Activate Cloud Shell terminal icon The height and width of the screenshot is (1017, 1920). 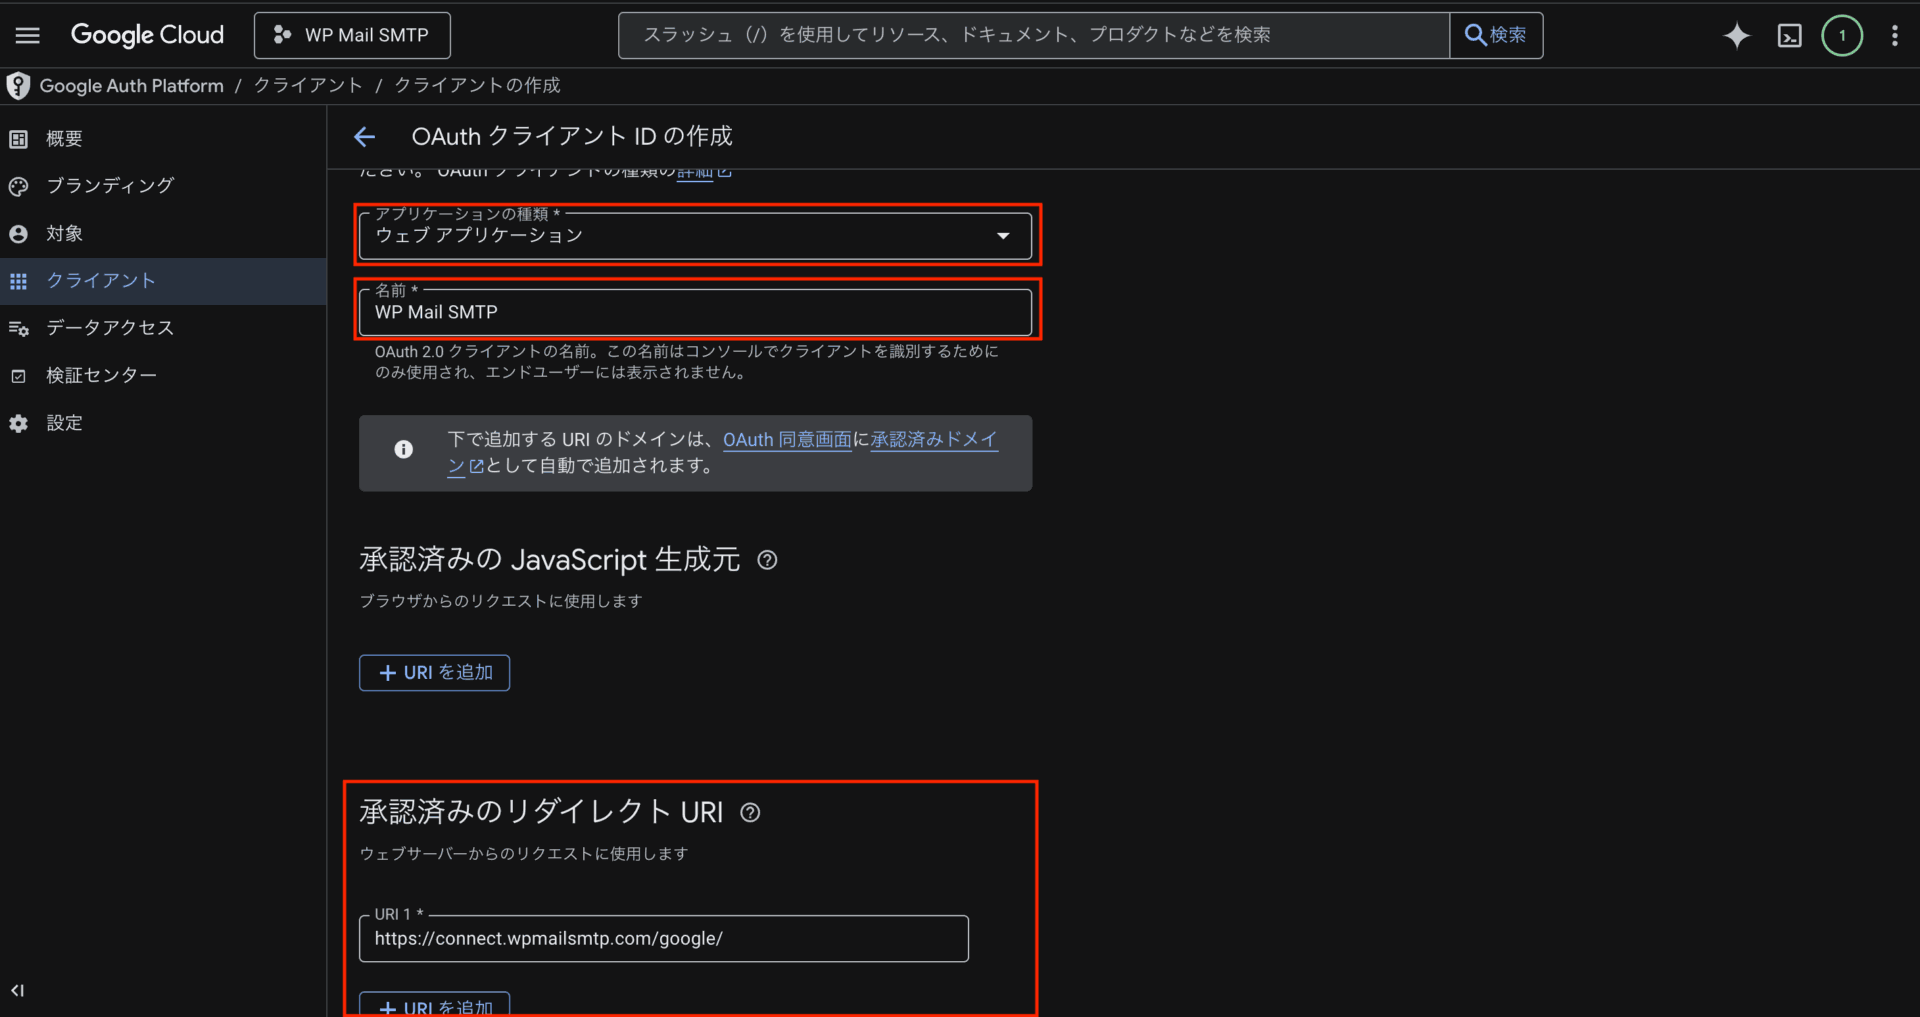1789,36
